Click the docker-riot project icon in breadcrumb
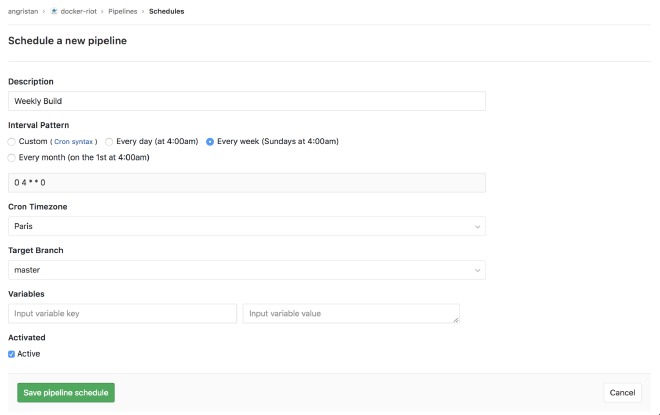The height and width of the screenshot is (415, 660). pos(54,11)
